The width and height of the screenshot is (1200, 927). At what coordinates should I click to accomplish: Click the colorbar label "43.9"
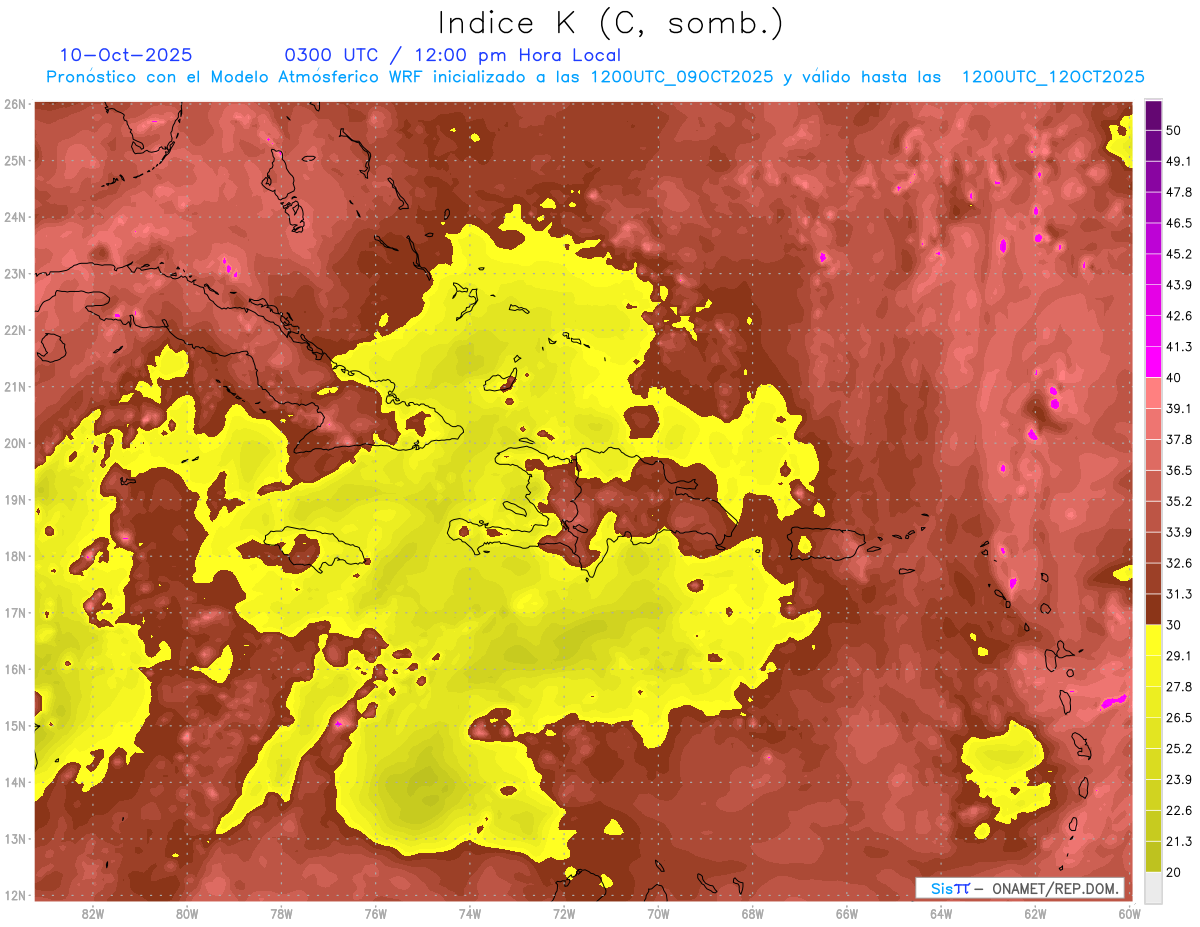[x=1178, y=285]
